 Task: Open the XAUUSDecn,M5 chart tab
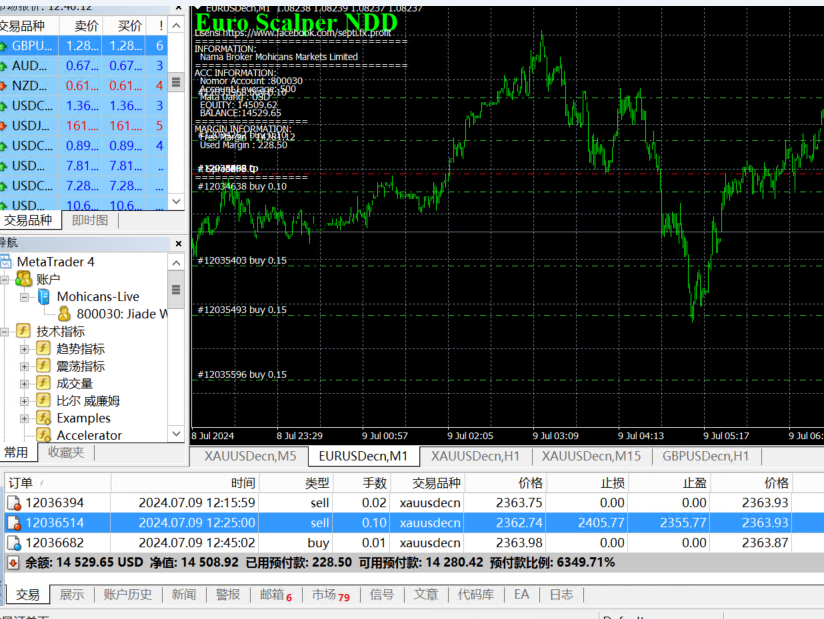[250, 456]
